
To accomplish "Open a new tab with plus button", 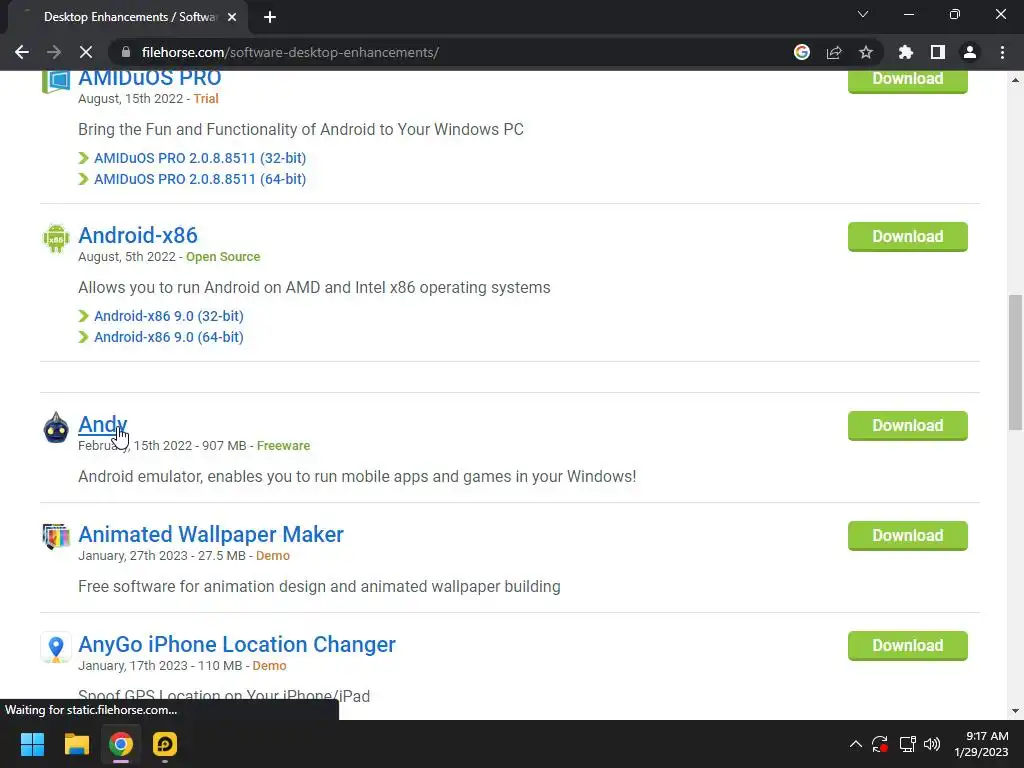I will [x=270, y=17].
